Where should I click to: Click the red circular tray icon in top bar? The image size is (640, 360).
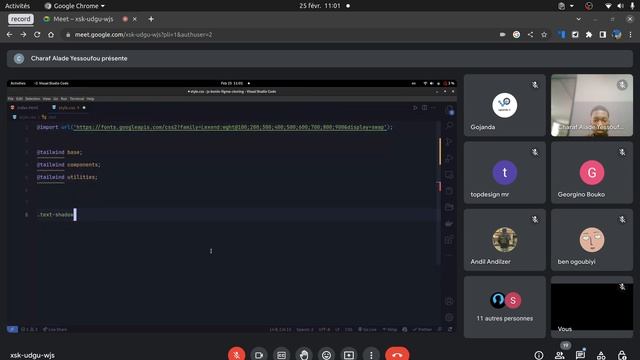[x=589, y=6]
